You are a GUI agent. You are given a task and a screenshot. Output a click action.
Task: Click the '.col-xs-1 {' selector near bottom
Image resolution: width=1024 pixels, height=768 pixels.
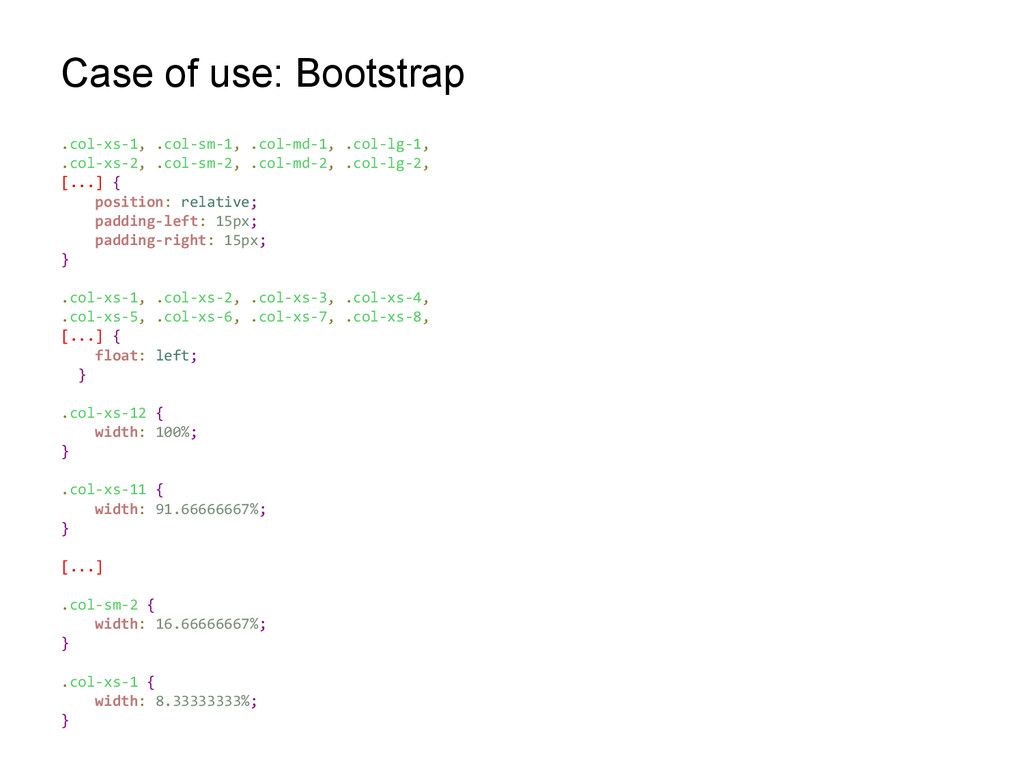[108, 682]
